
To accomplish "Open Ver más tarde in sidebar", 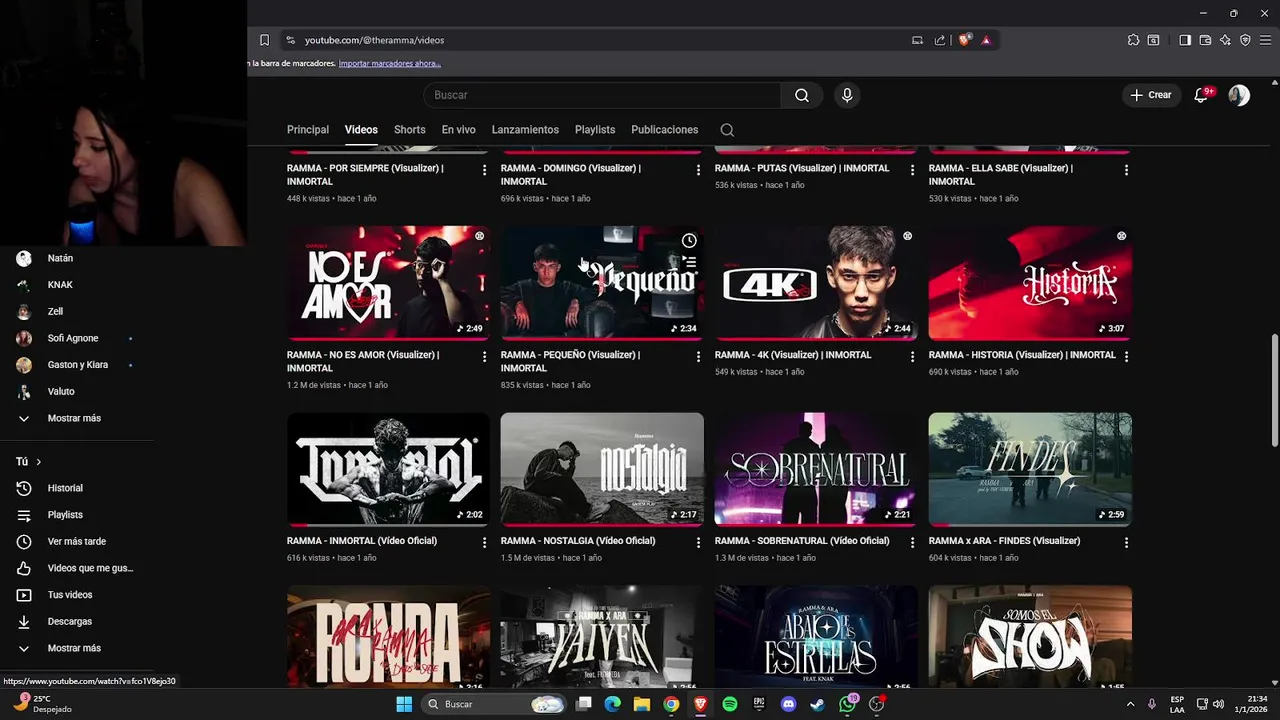I will (x=76, y=541).
